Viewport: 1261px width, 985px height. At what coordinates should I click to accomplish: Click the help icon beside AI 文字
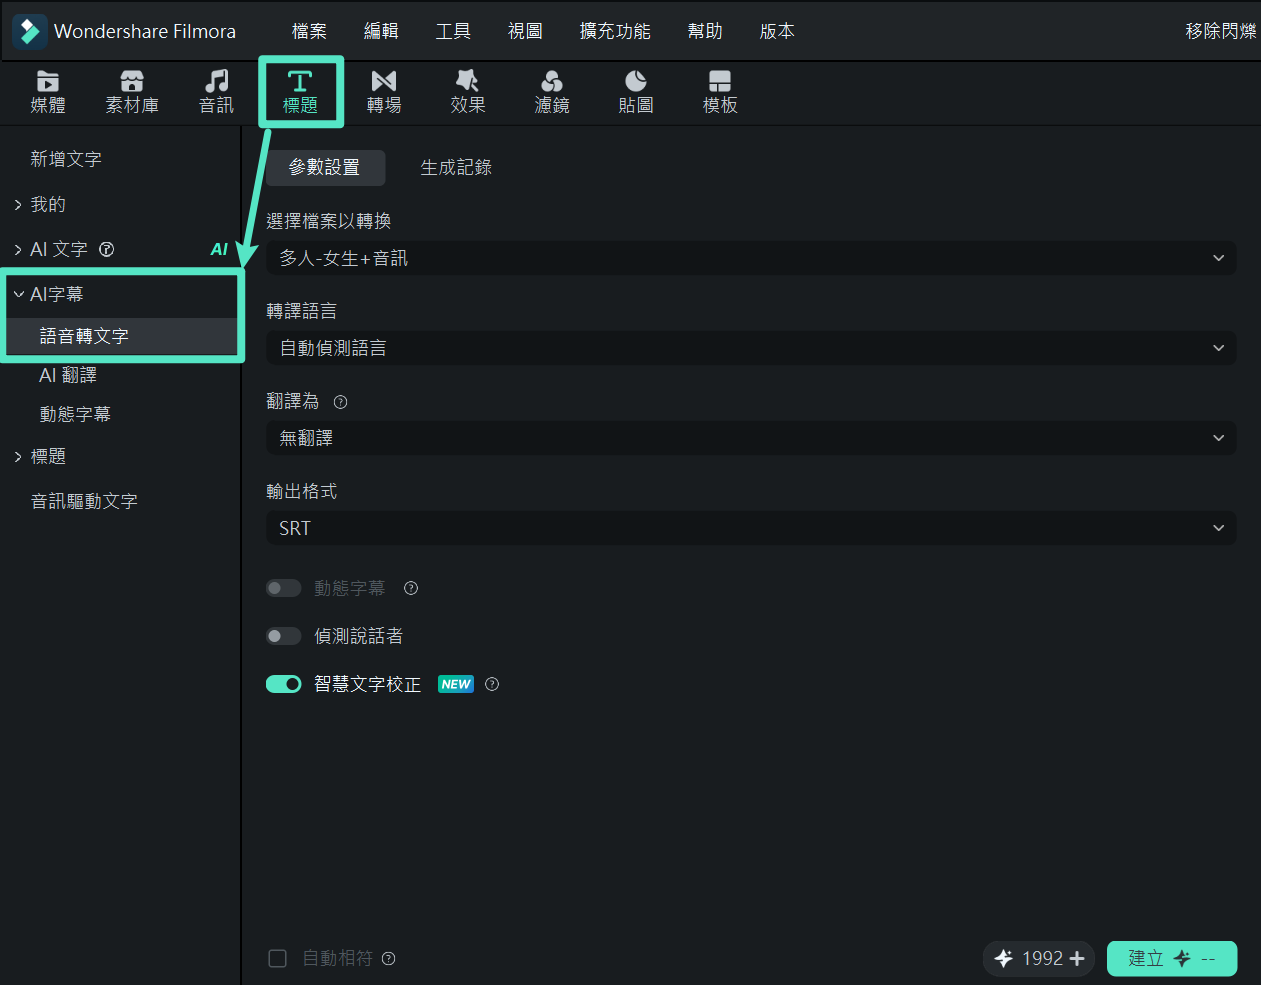106,249
